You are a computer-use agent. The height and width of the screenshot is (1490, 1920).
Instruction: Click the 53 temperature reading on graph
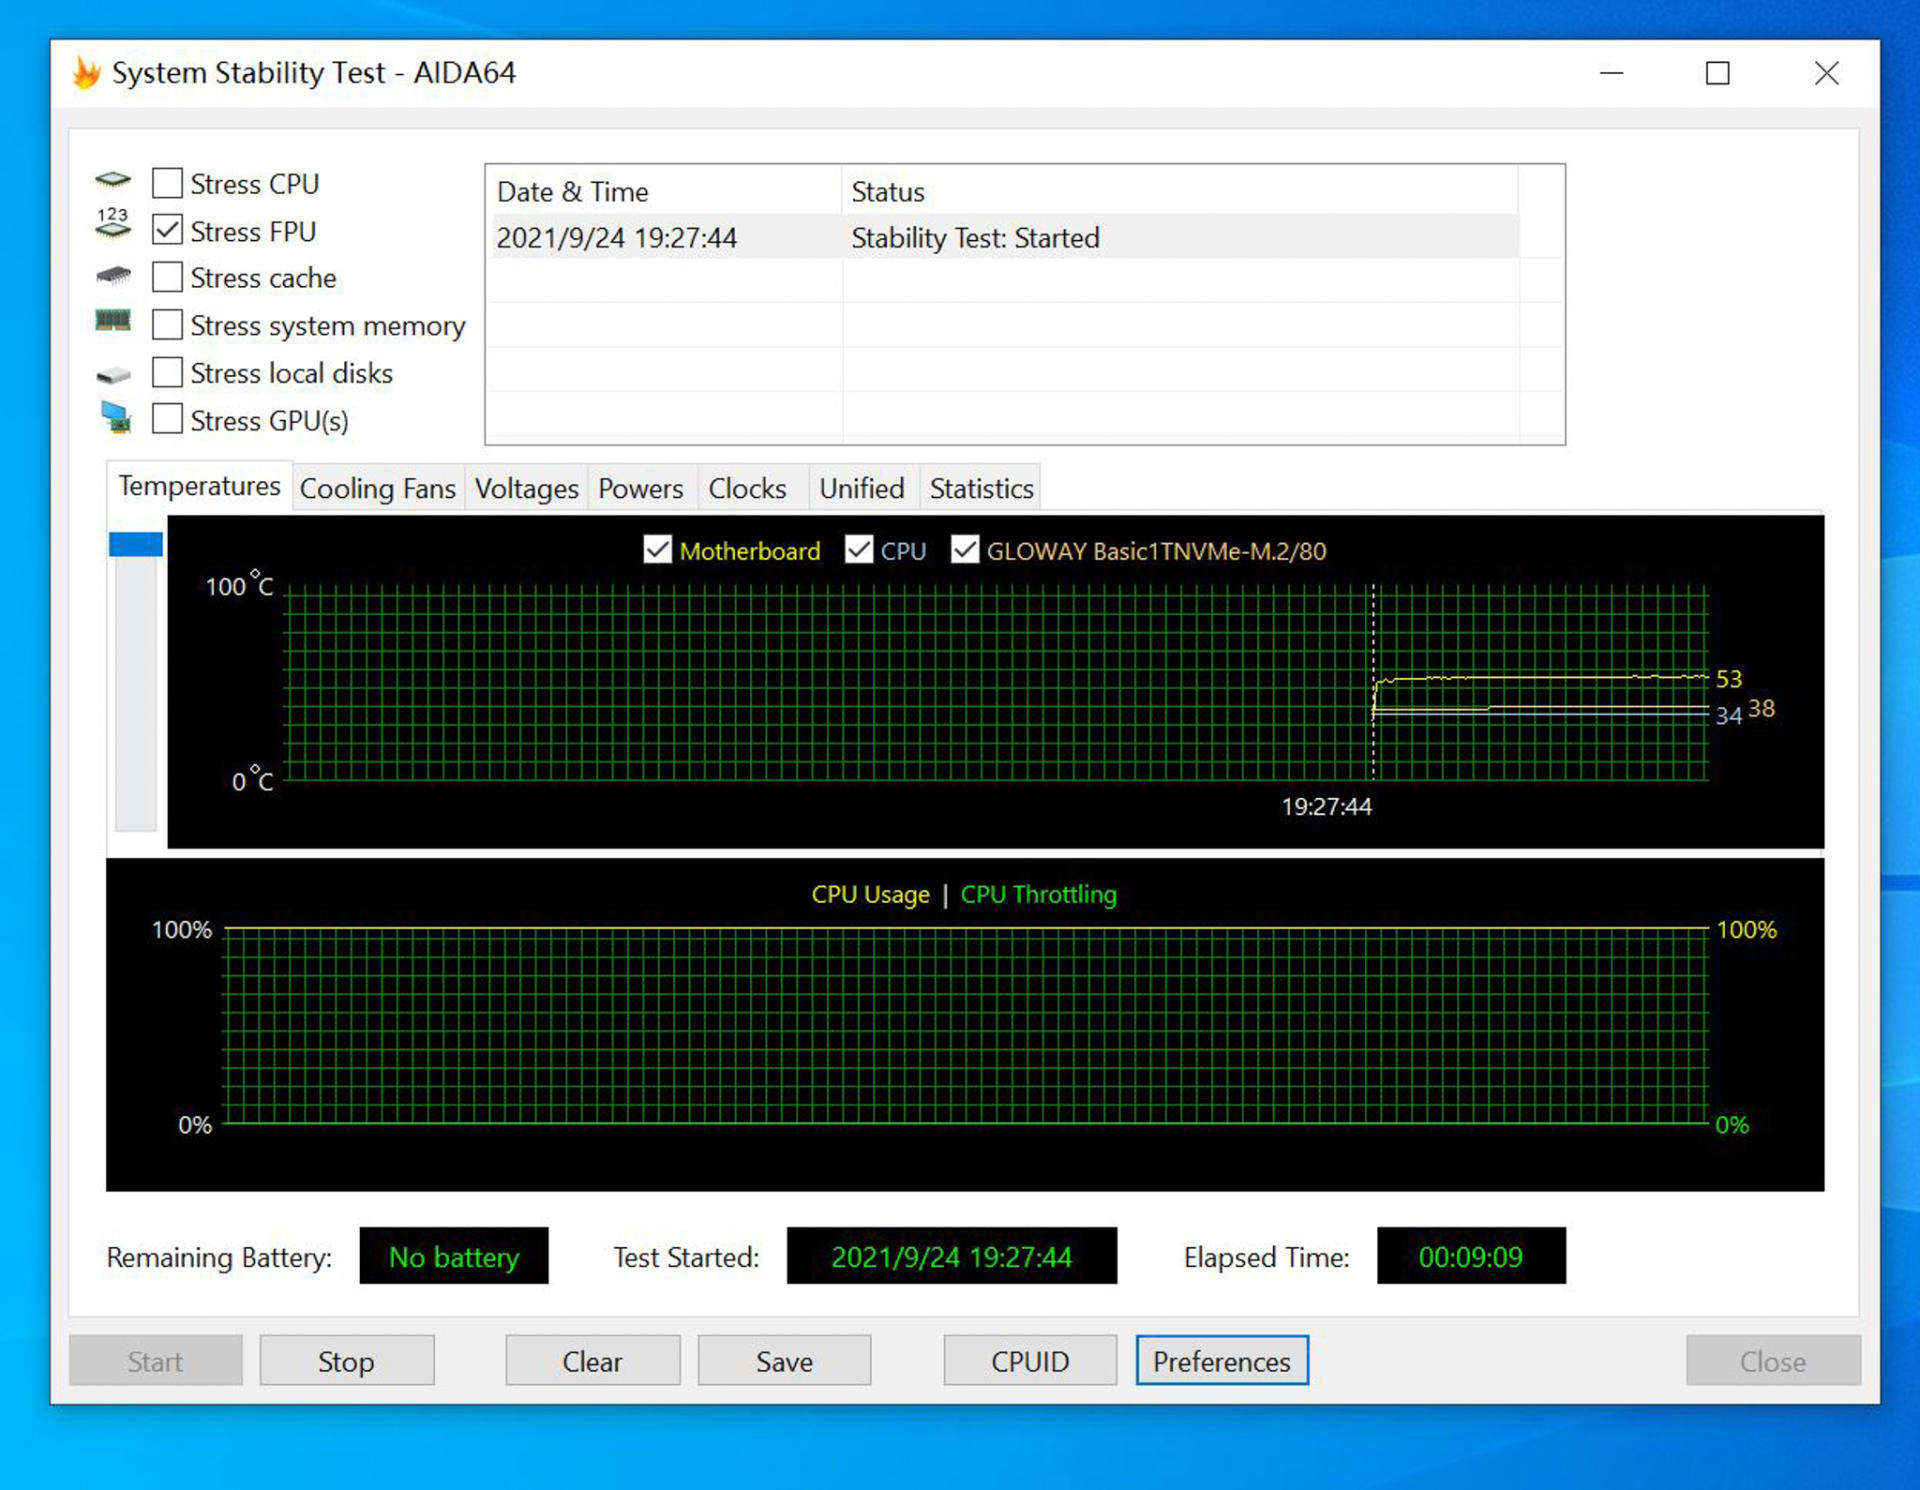[x=1729, y=679]
